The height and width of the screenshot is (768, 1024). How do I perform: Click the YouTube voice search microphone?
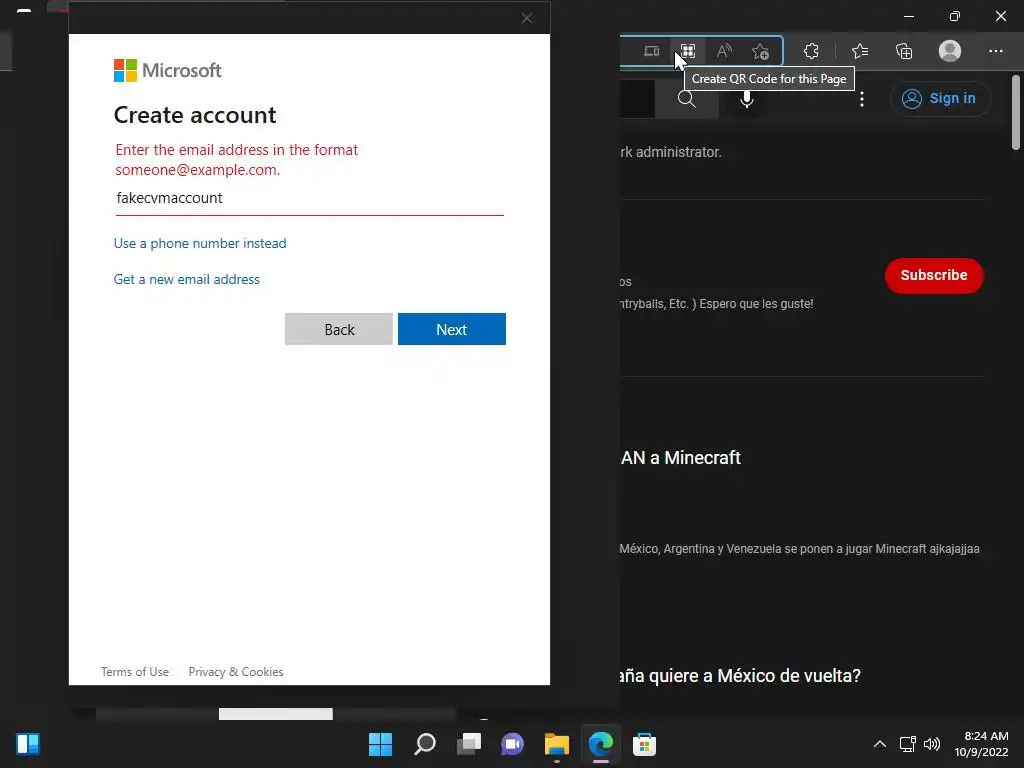click(746, 99)
